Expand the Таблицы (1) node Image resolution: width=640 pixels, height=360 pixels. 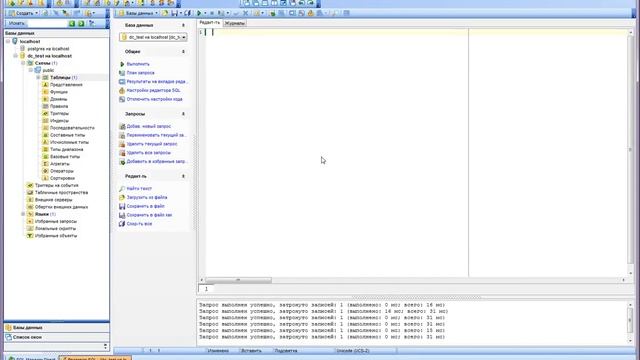pos(38,78)
